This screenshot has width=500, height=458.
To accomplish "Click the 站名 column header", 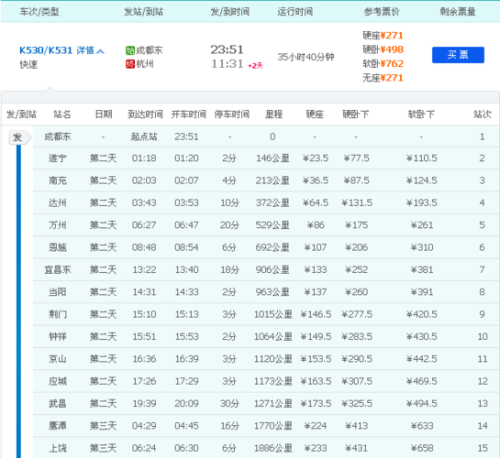I will (x=62, y=114).
